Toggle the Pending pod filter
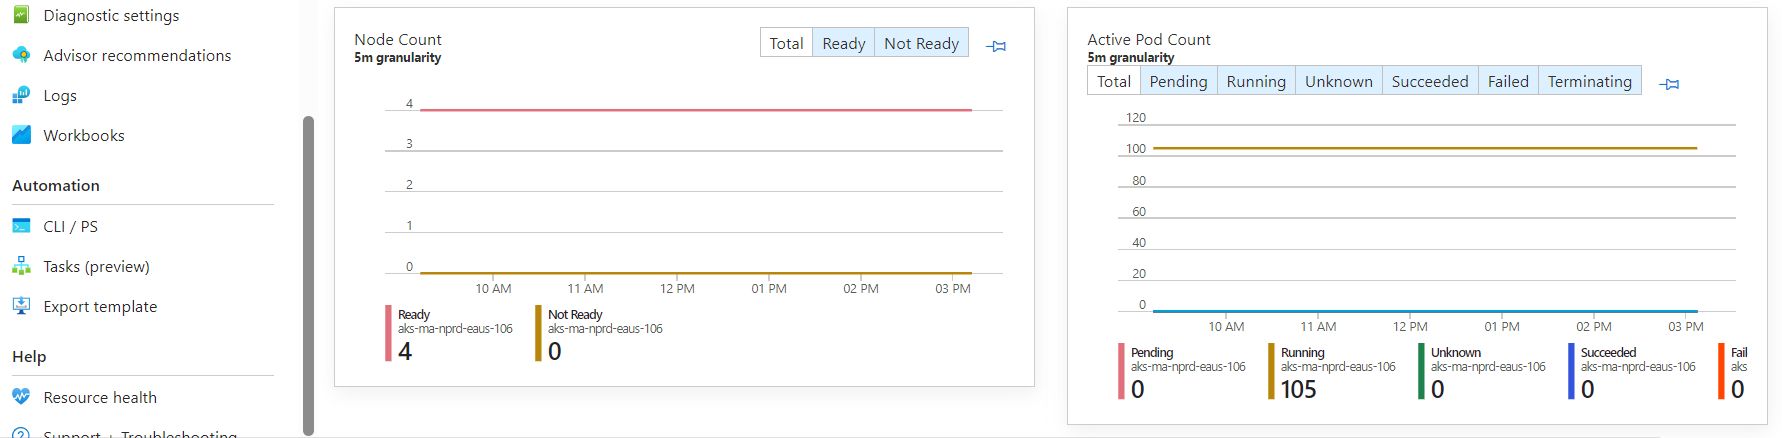Screen dimensions: 1782x438 pos(1178,81)
